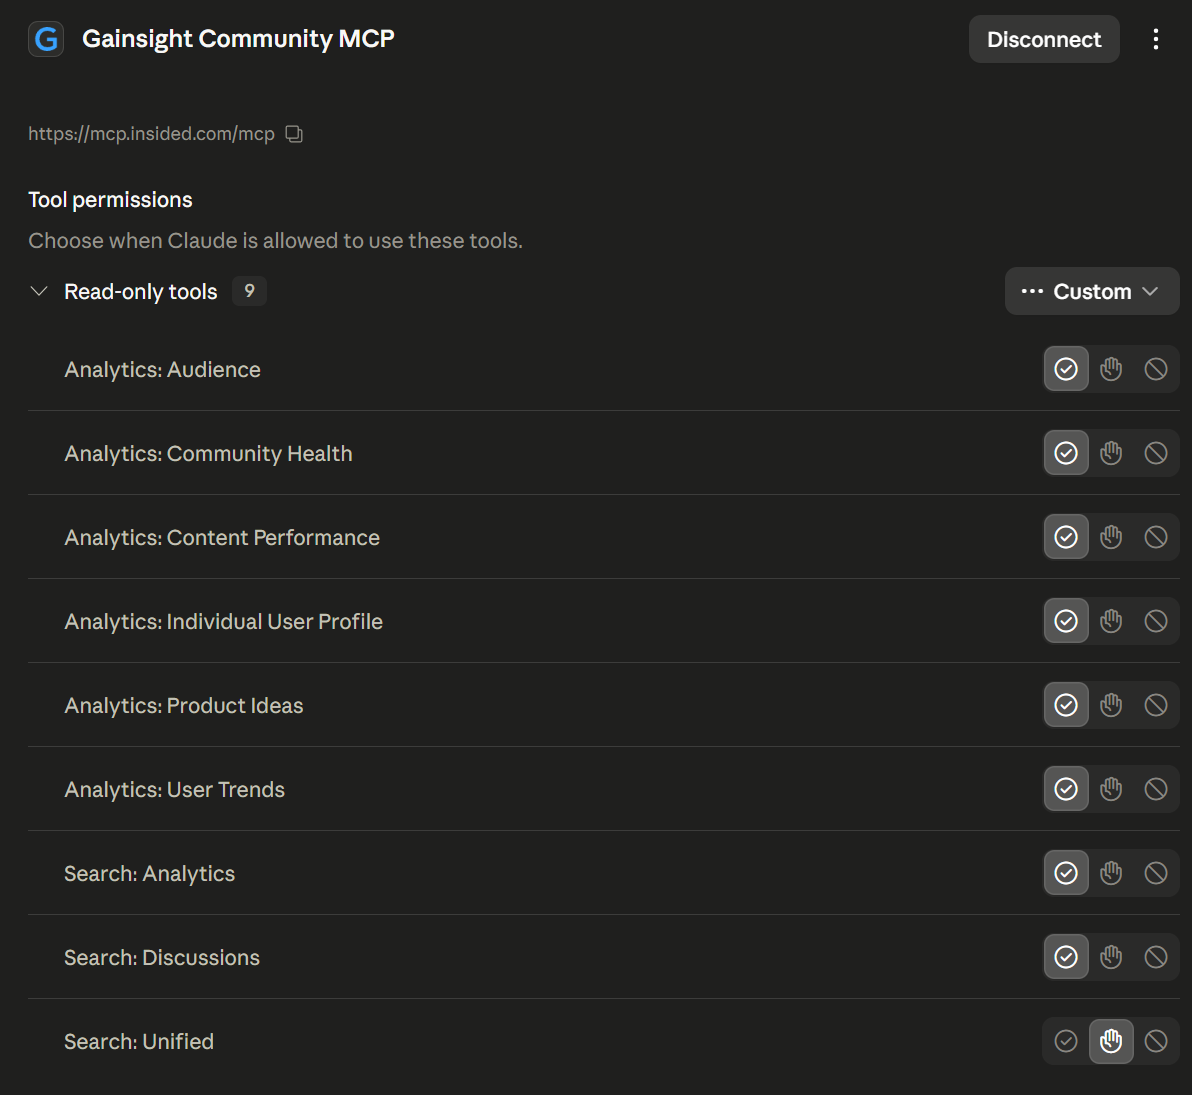Always allow Analytics: Product Ideas
1192x1095 pixels.
tap(1066, 705)
